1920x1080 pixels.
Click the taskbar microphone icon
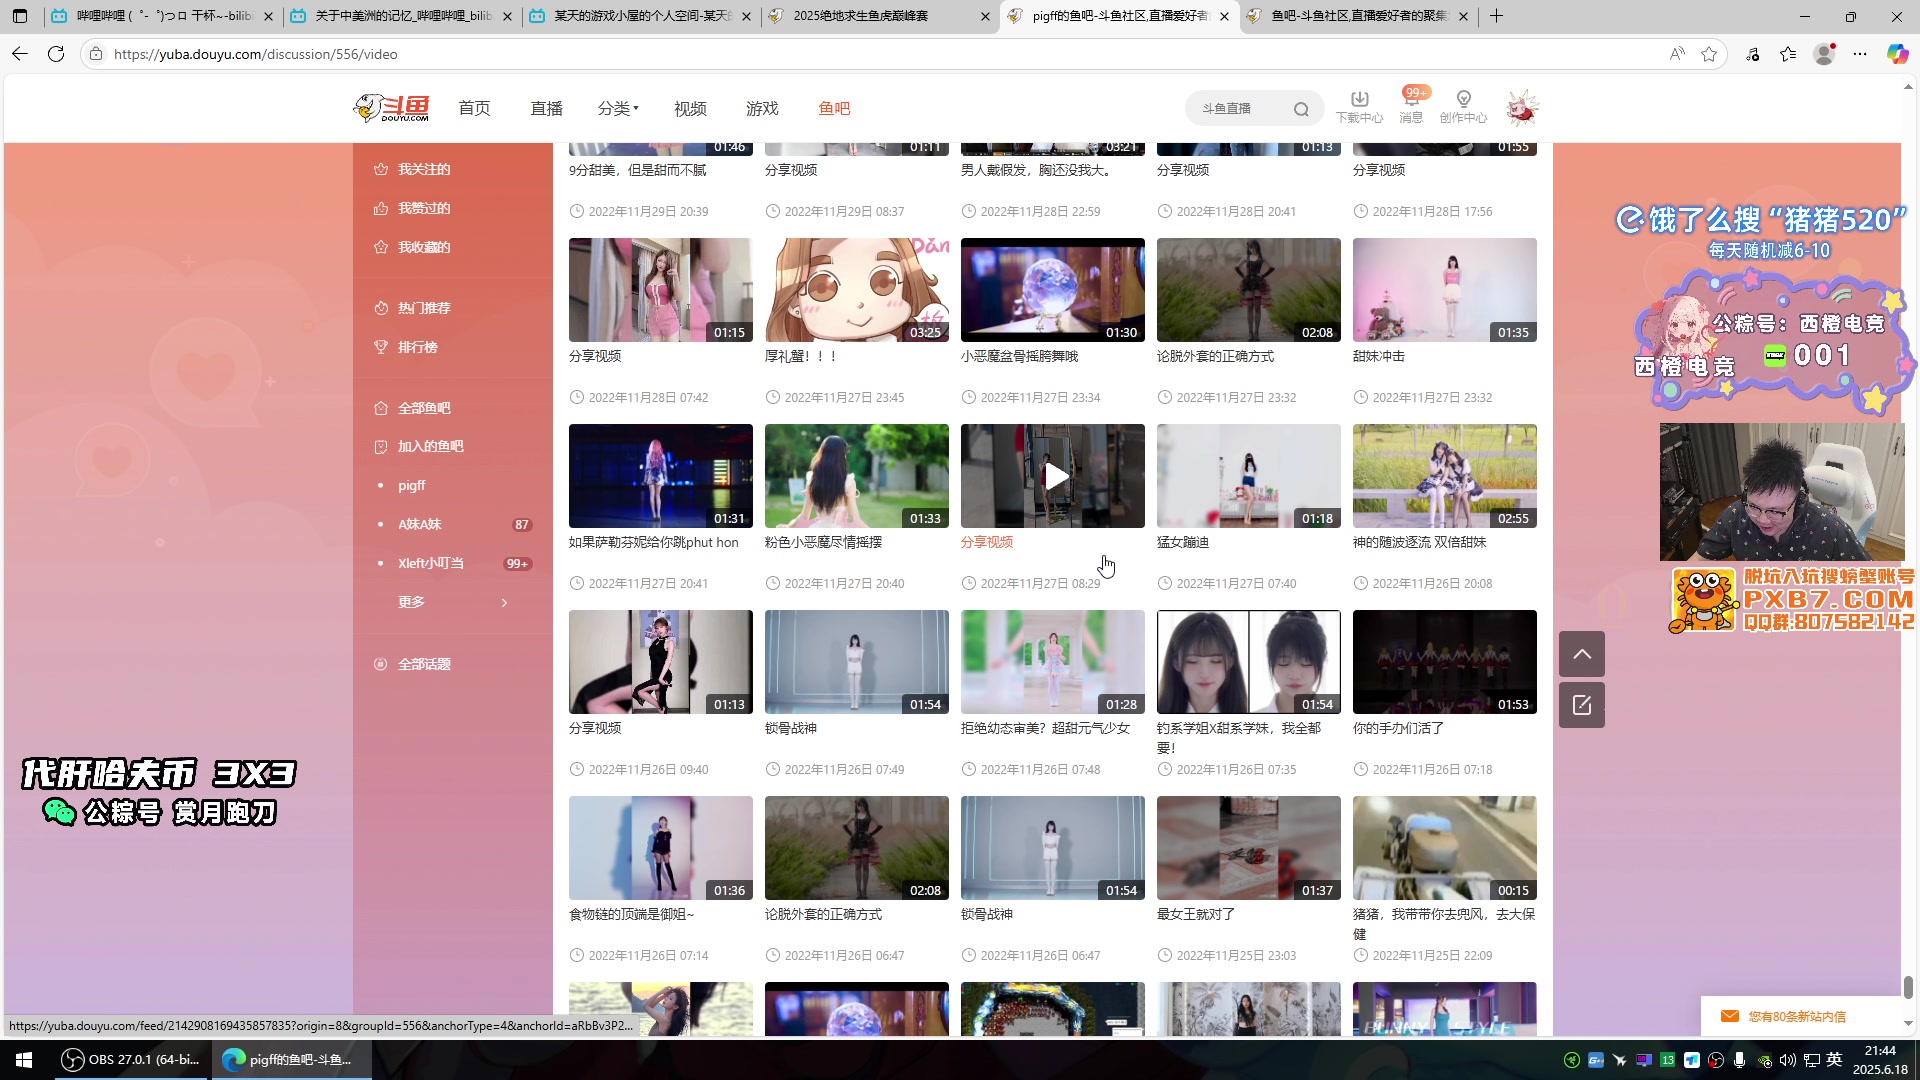tap(1740, 1060)
